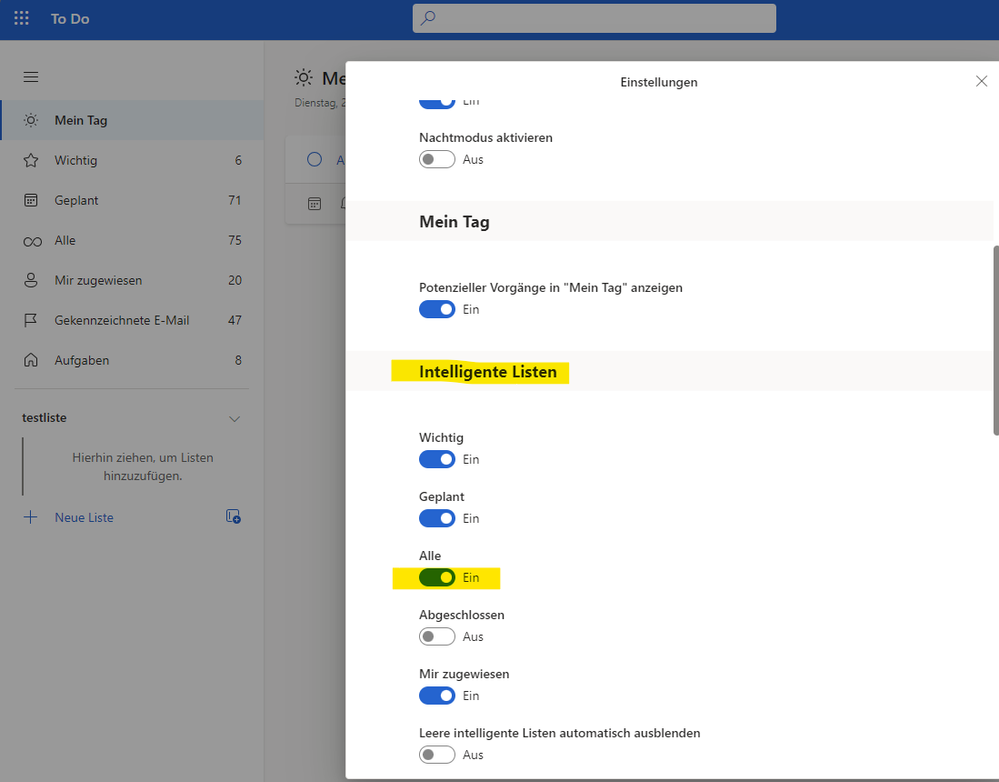Viewport: 999px width, 782px height.
Task: Toggle Nachtmodus aktivieren switch
Action: [437, 159]
